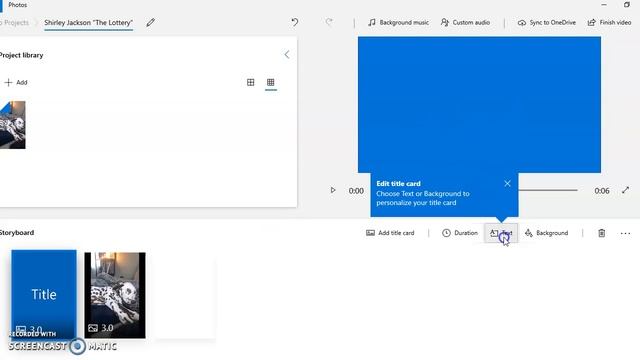Play the video preview
The height and width of the screenshot is (360, 640).
(333, 190)
